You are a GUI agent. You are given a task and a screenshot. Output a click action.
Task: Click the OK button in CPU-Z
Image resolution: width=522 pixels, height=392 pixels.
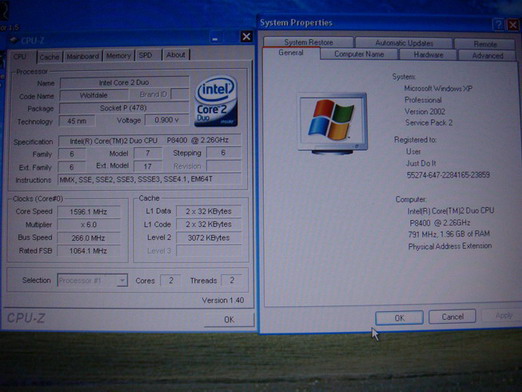point(229,320)
